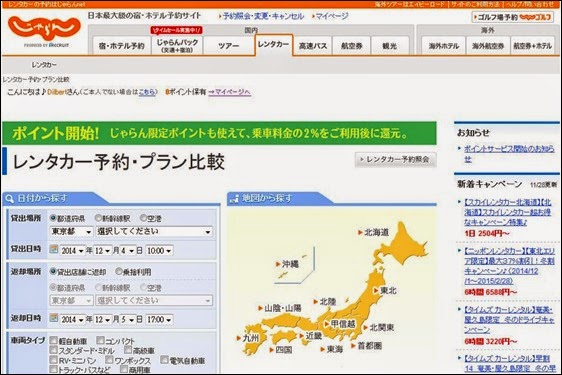Click レンタカー breadcrumb in gray bar
Image resolution: width=562 pixels, height=375 pixels.
[44, 65]
